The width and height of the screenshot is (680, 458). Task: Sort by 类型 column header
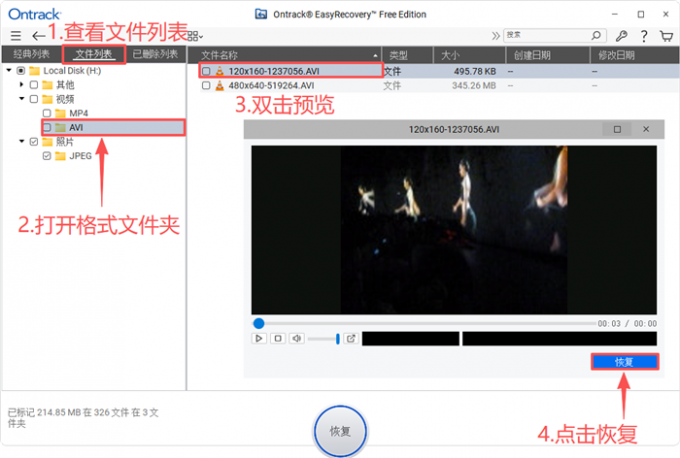408,55
